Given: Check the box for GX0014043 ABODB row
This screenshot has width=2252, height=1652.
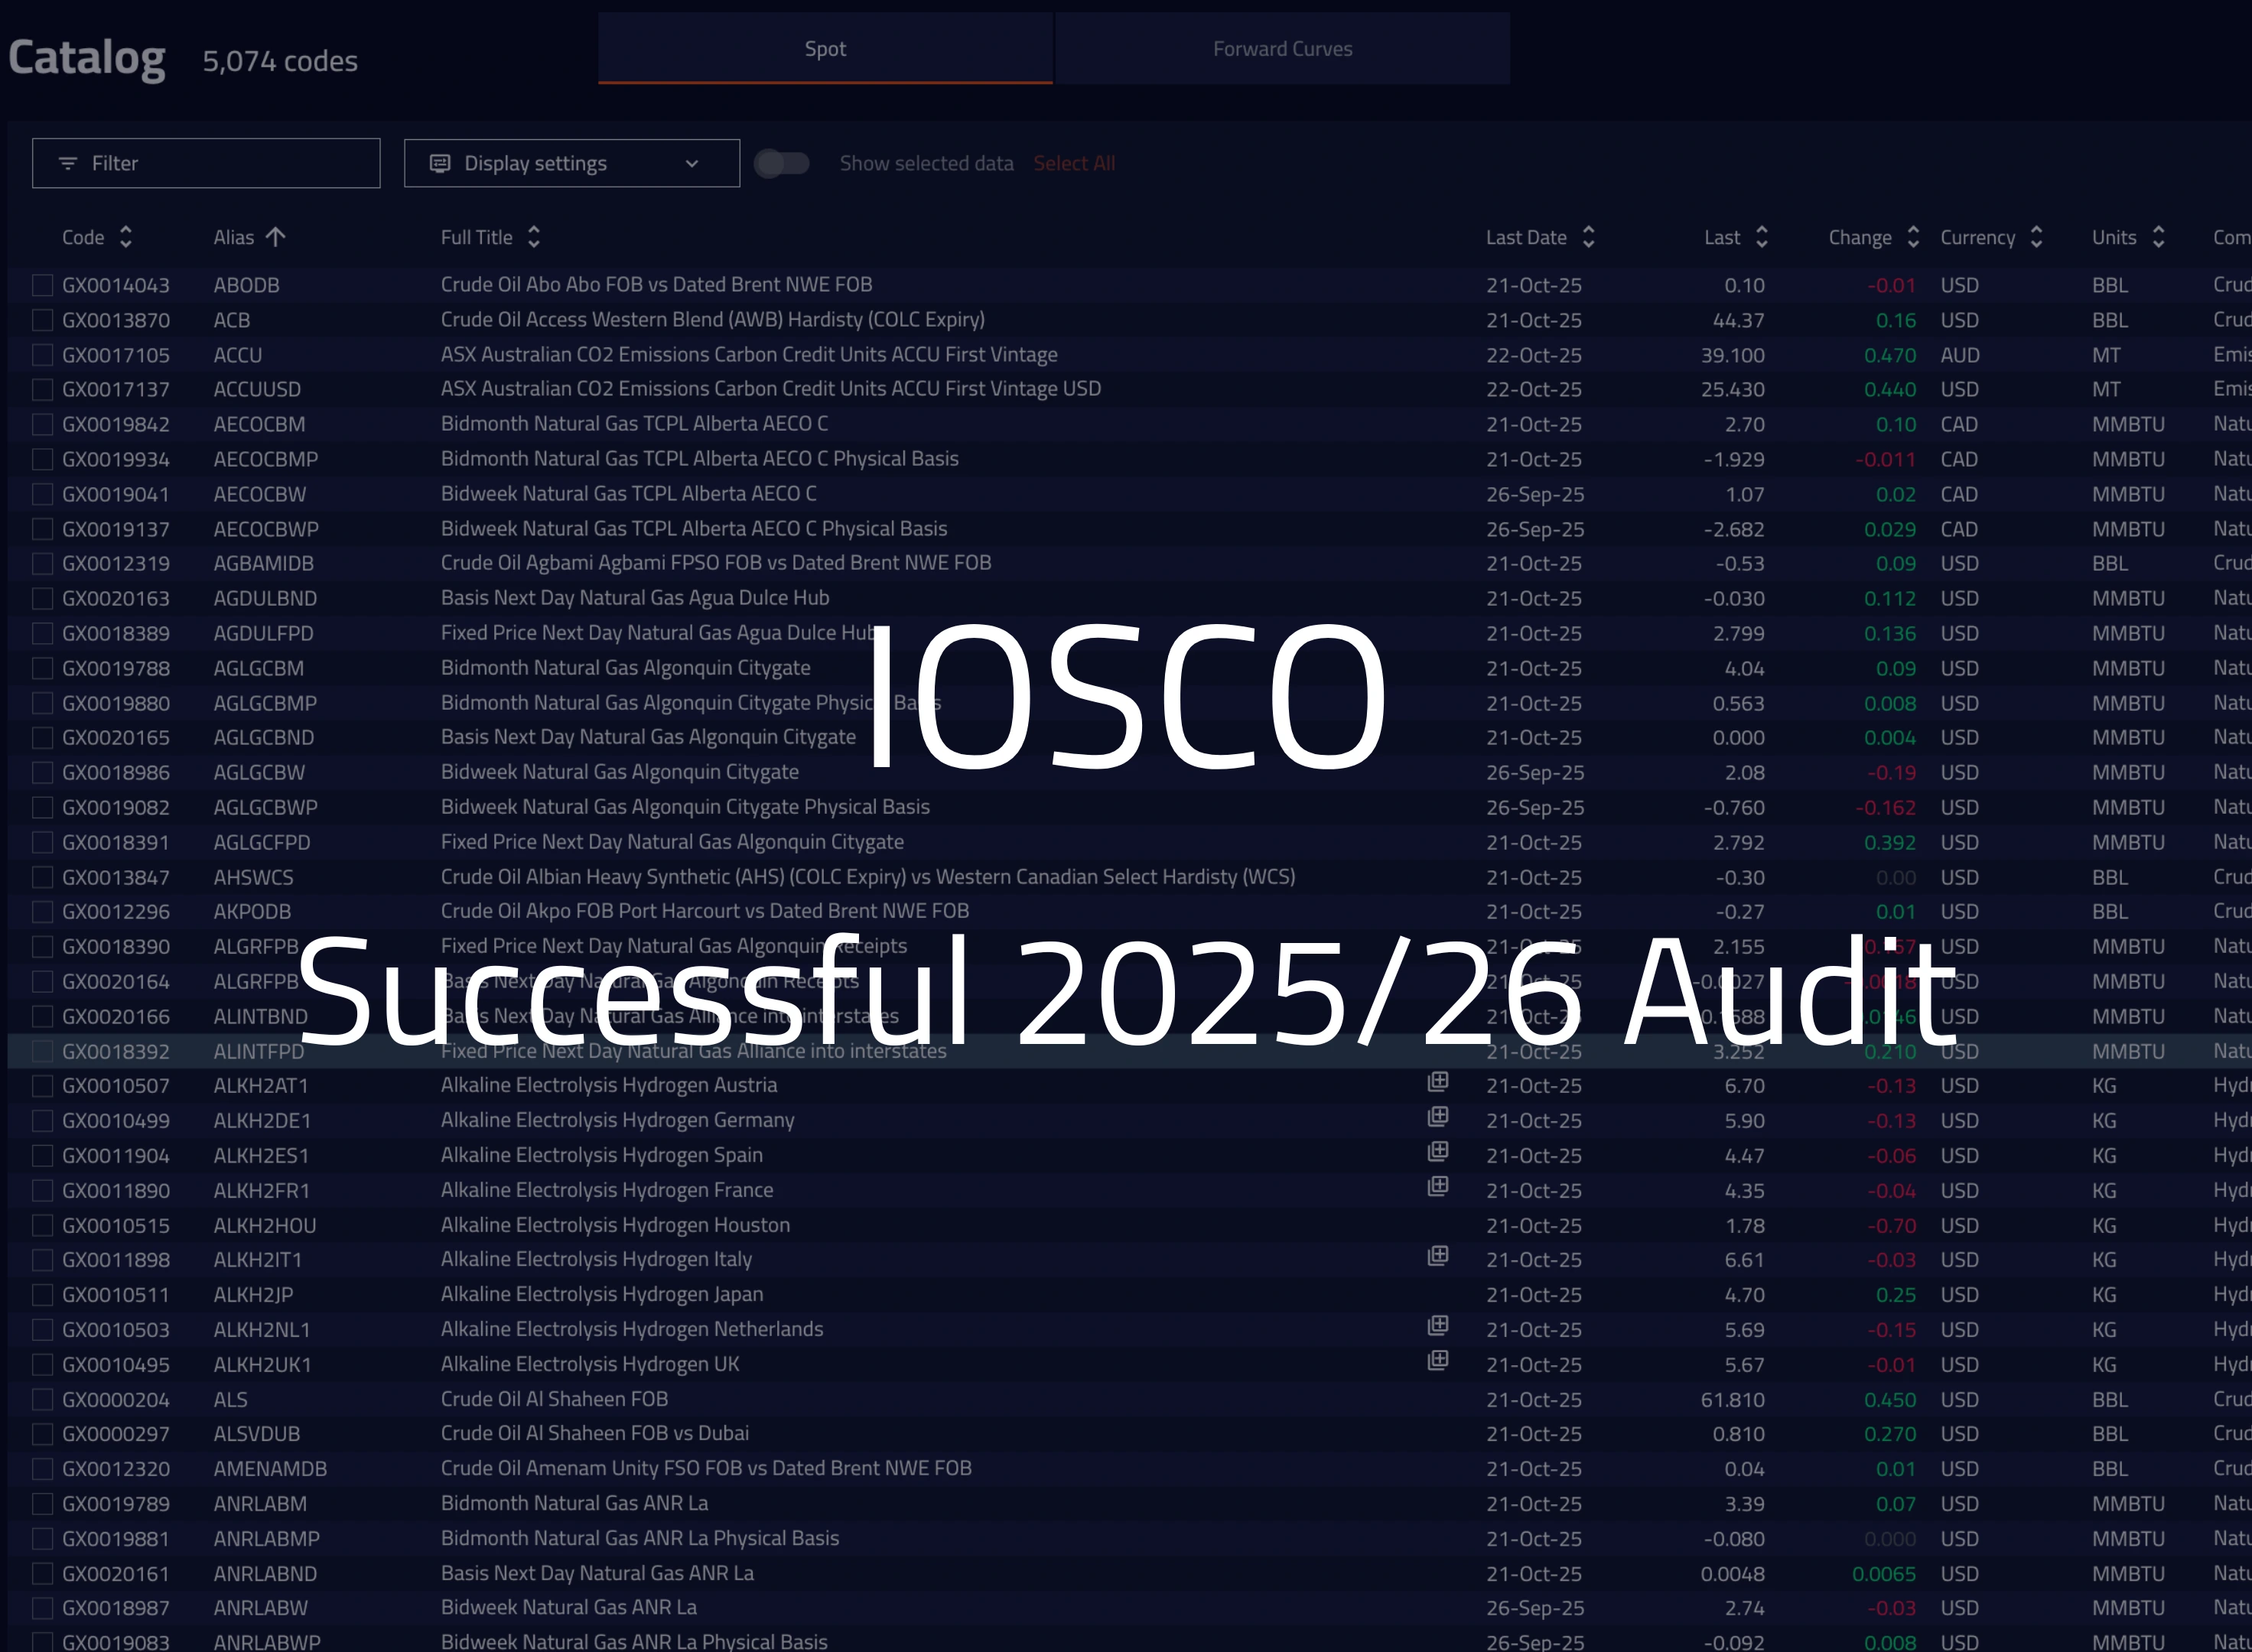Looking at the screenshot, I should pyautogui.click(x=42, y=286).
